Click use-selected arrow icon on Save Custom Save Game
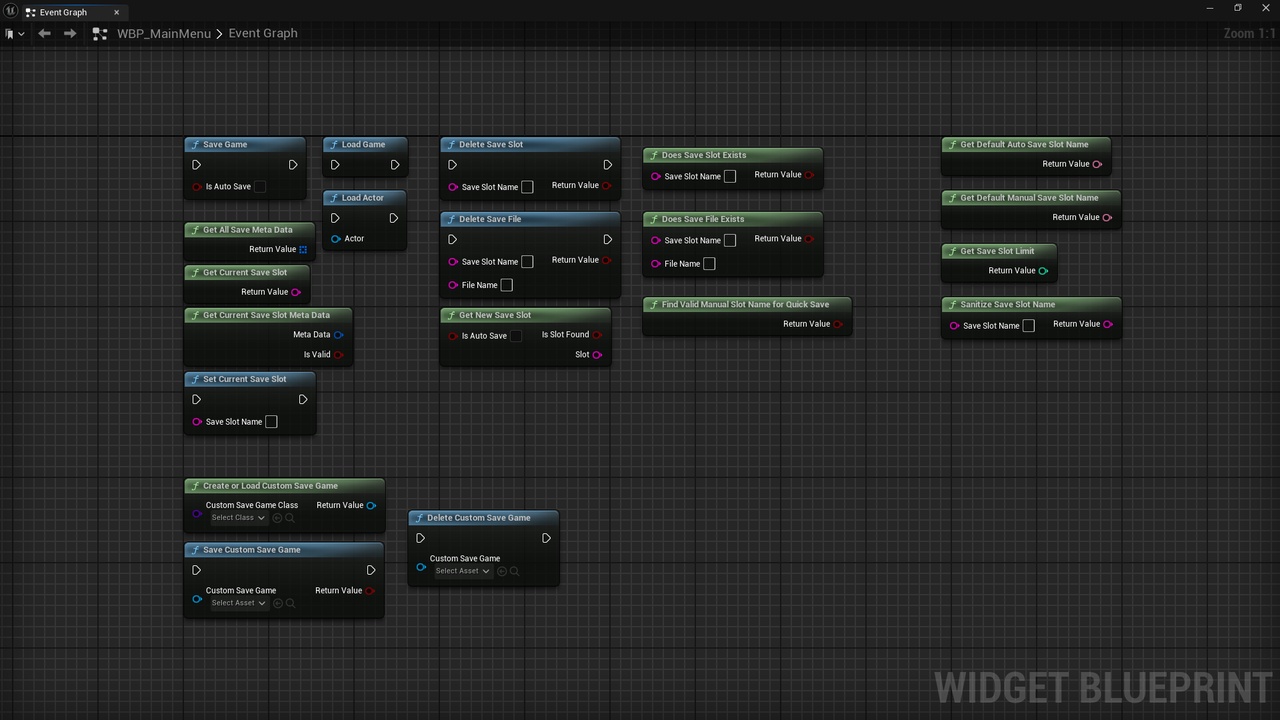 (278, 603)
